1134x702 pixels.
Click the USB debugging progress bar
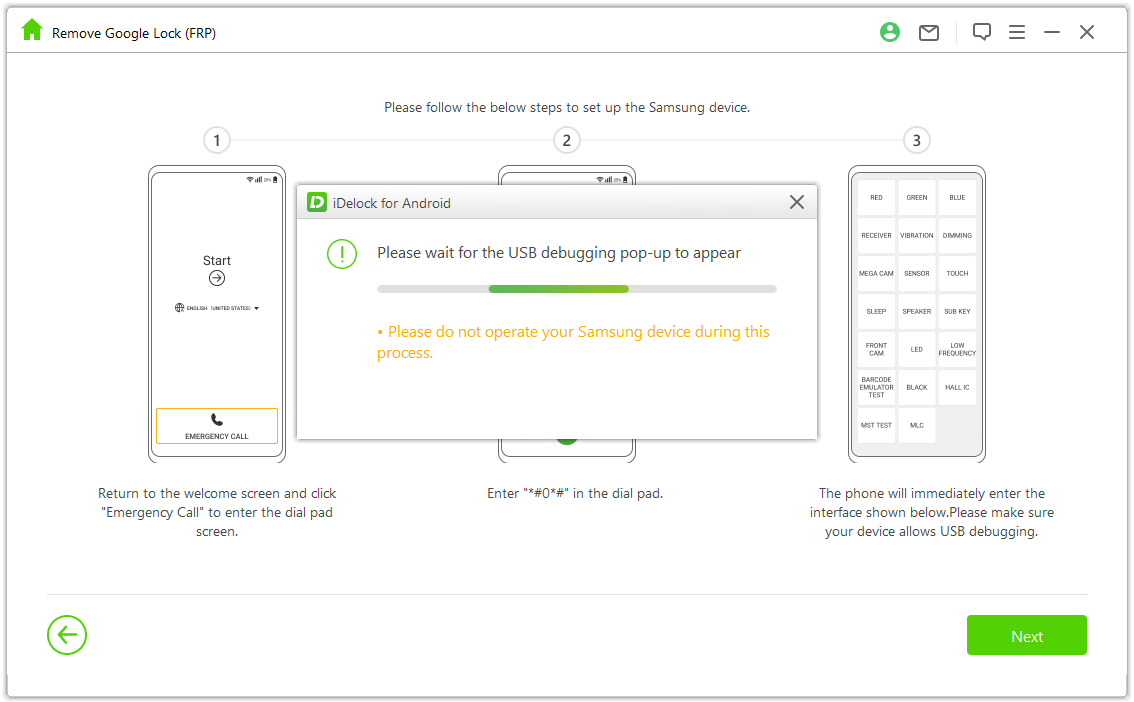coord(576,289)
